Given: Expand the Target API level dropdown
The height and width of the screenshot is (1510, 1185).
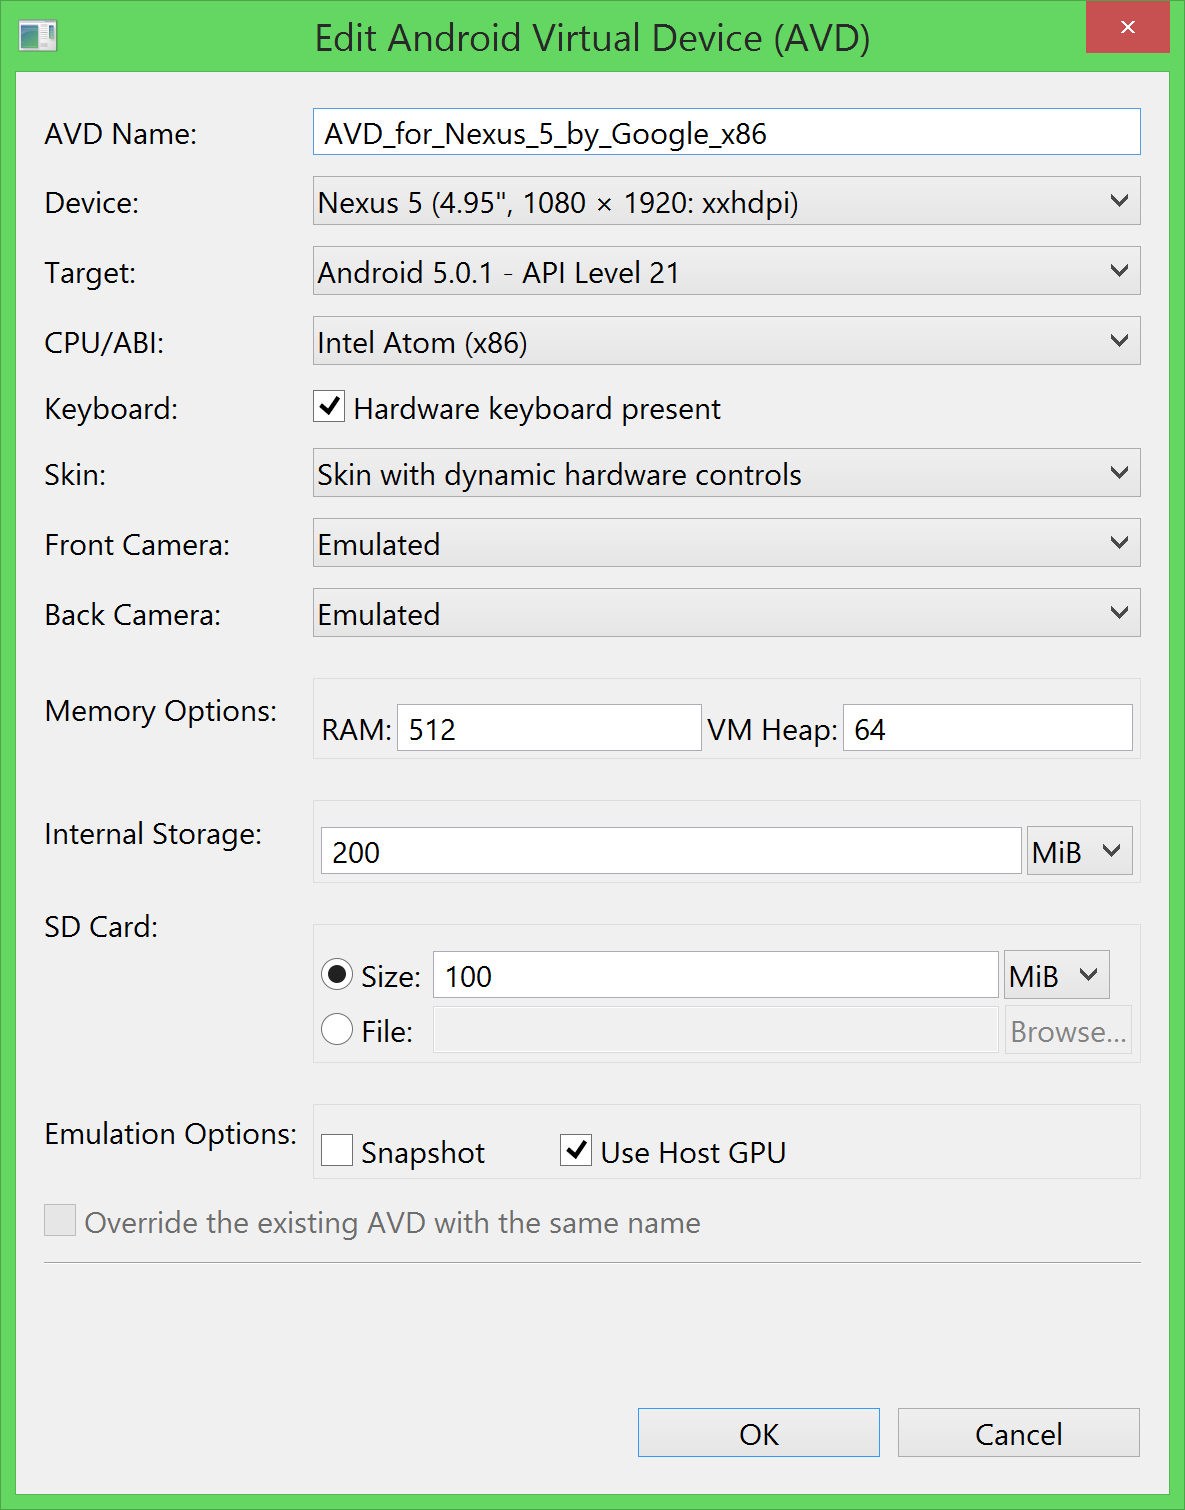Looking at the screenshot, I should point(726,272).
